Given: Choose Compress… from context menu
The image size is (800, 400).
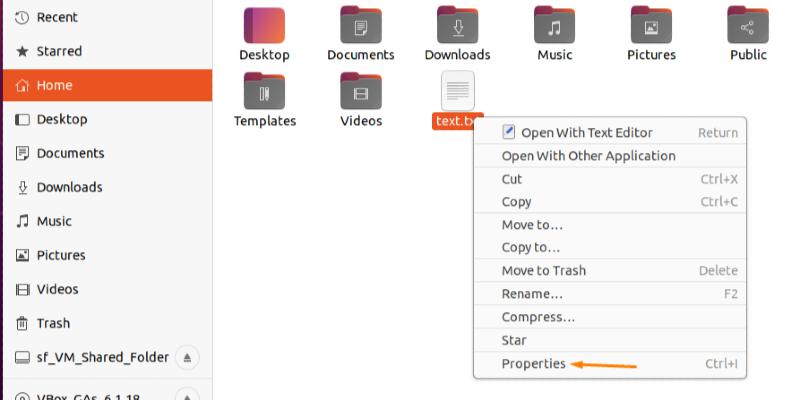Looking at the screenshot, I should point(610,317).
